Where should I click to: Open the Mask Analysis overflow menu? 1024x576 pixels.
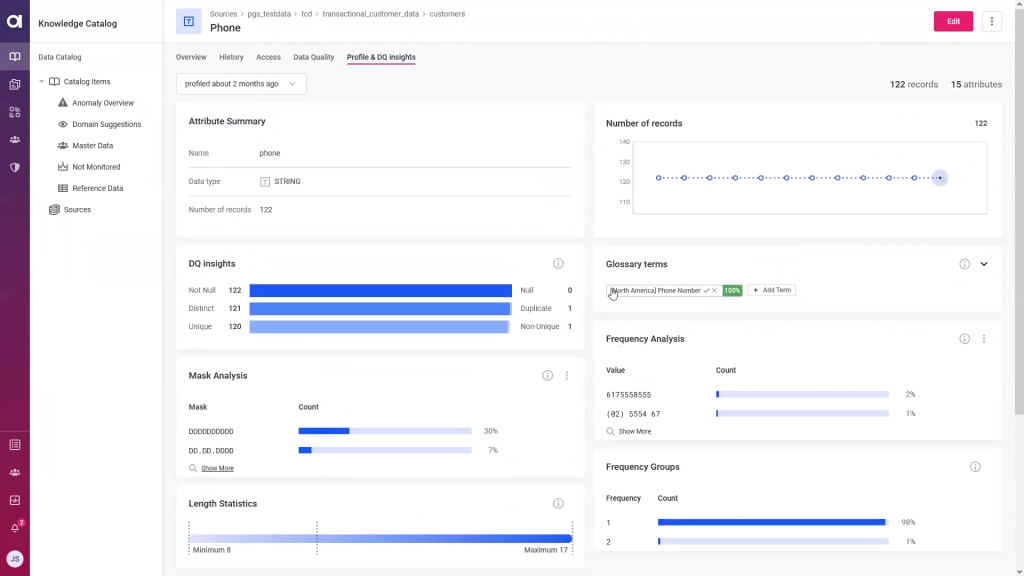567,375
